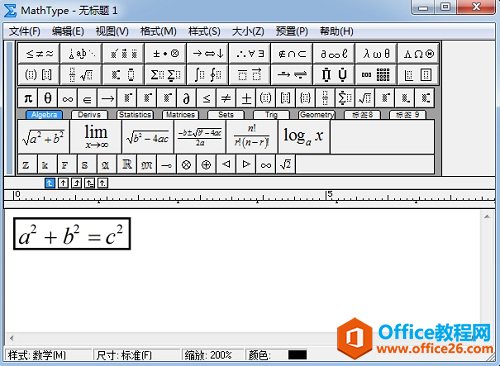Insert the ≤ symbol from small bar
The height and width of the screenshot is (366, 500).
(206, 98)
